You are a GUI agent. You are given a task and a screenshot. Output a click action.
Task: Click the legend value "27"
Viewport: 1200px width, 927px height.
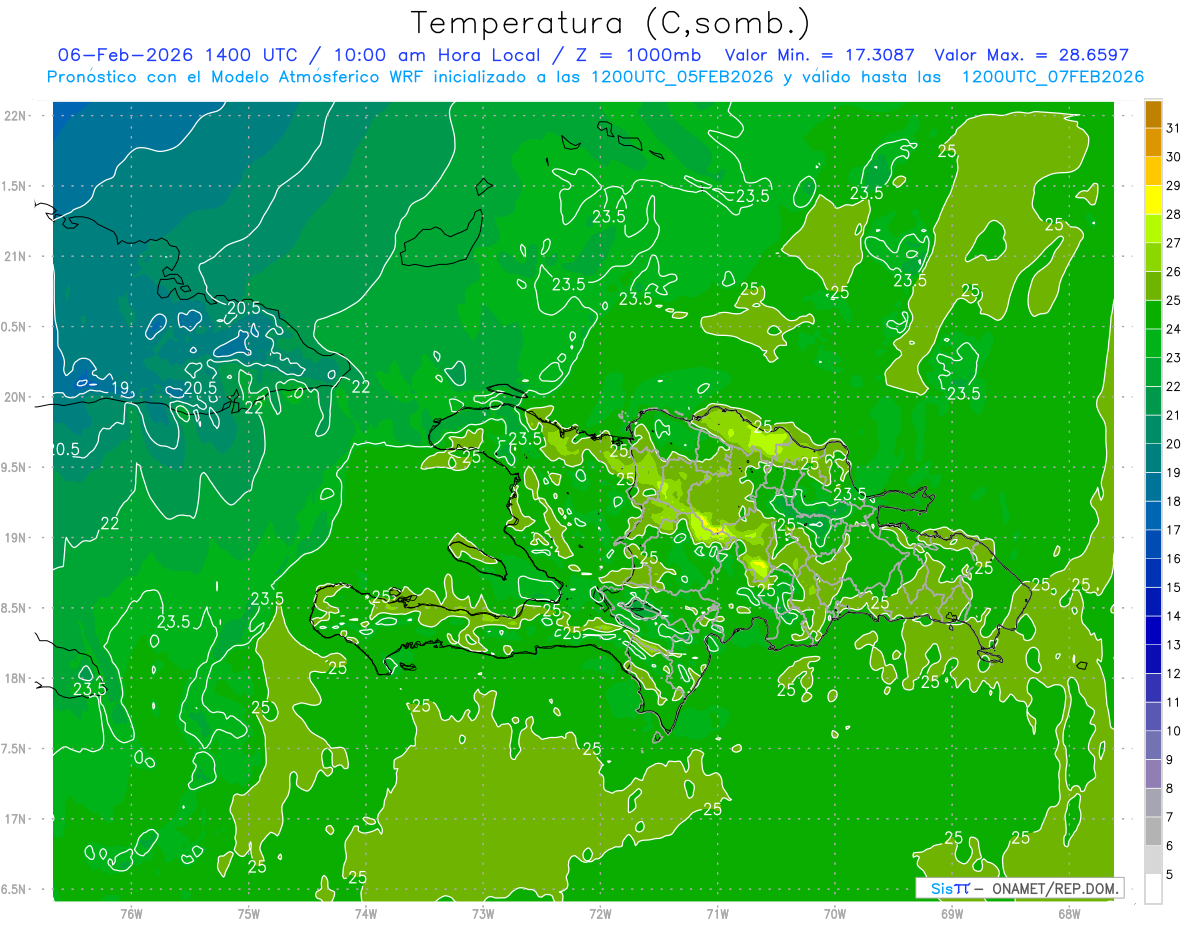(x=1174, y=243)
